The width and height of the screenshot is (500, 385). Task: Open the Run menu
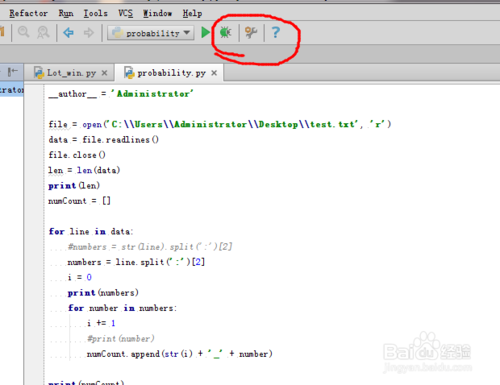click(66, 13)
